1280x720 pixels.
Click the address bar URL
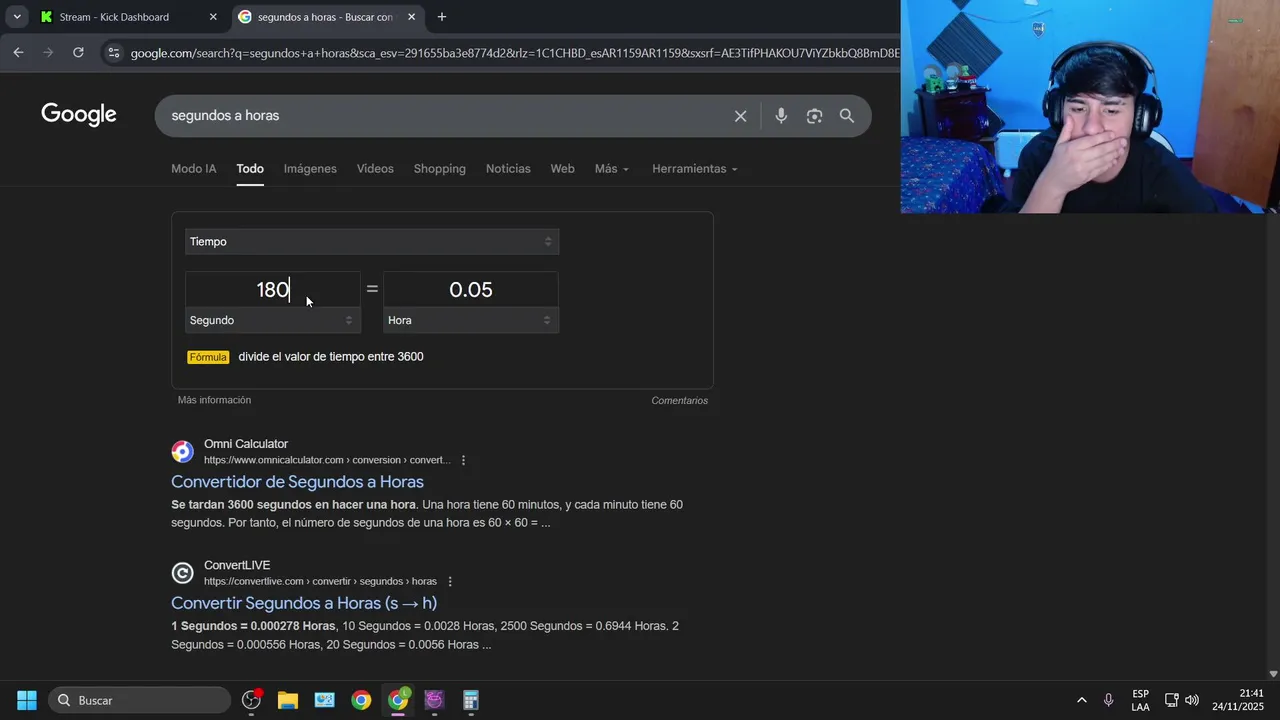click(514, 53)
